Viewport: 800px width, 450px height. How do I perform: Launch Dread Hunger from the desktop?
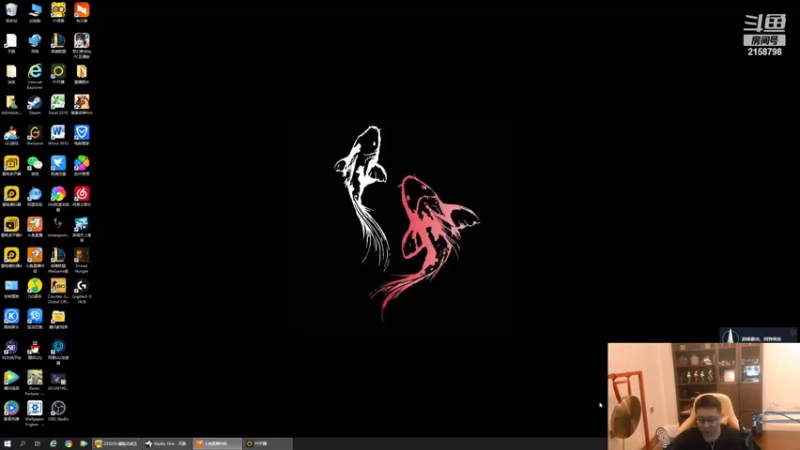[82, 260]
